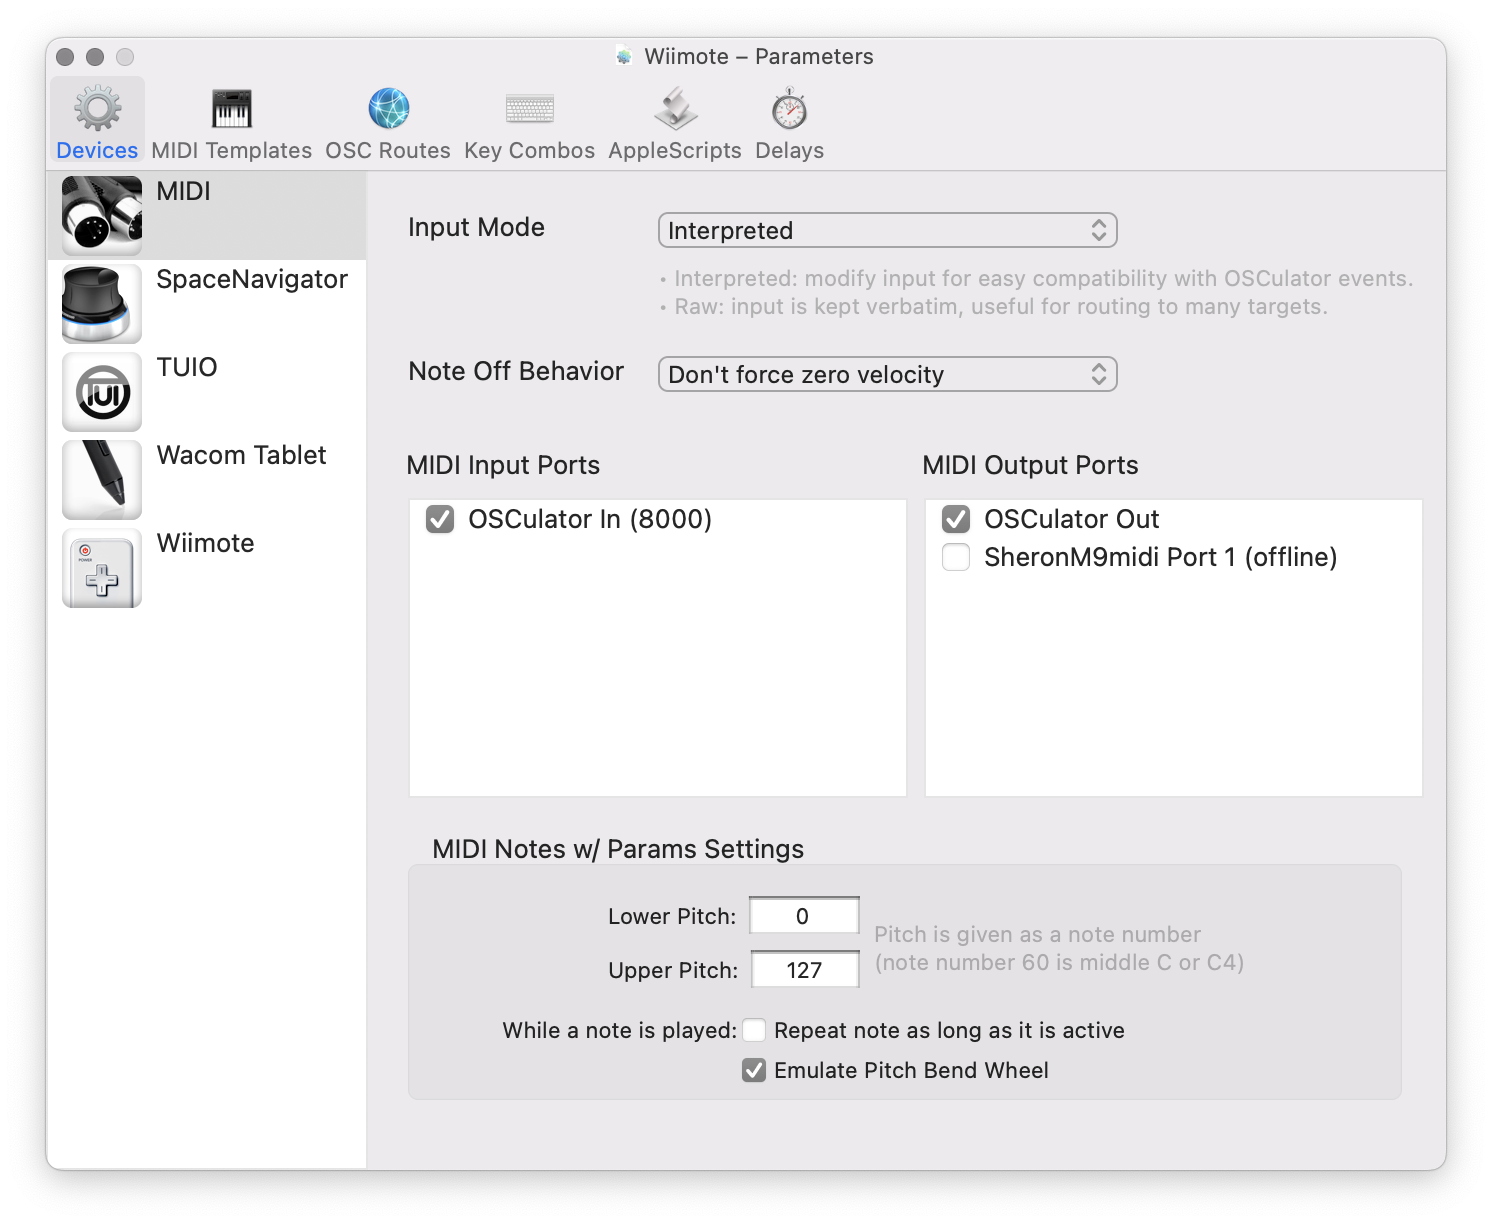Select TUIO logo device icon
The width and height of the screenshot is (1492, 1224).
(x=102, y=391)
